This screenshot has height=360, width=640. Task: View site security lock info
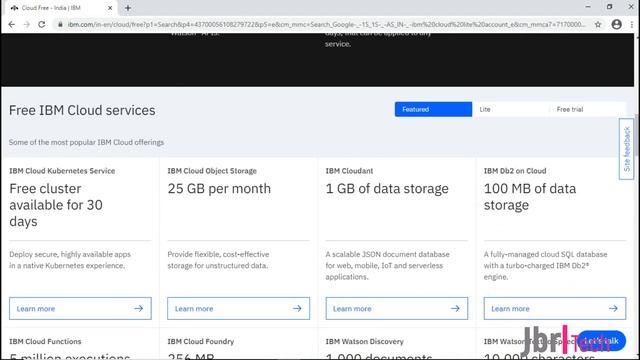click(x=60, y=24)
